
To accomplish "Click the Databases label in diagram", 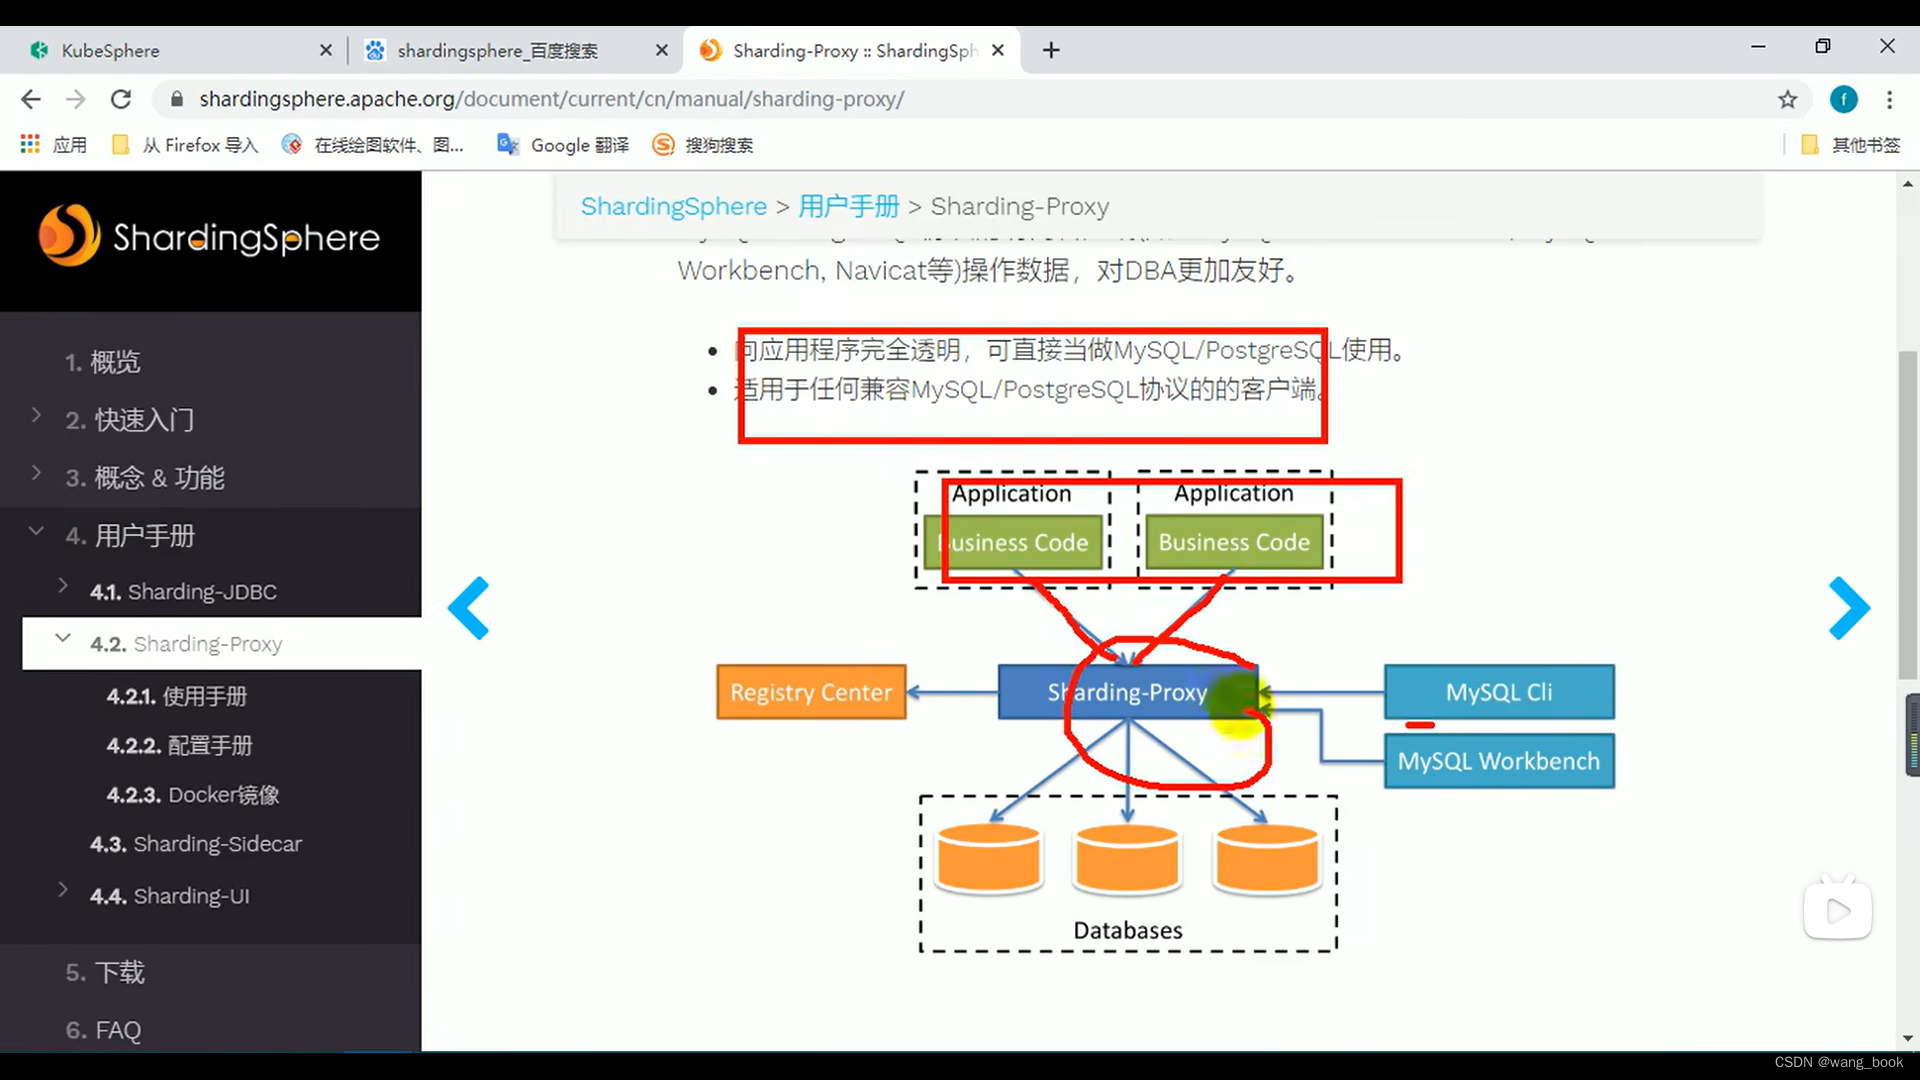I will pyautogui.click(x=1128, y=930).
